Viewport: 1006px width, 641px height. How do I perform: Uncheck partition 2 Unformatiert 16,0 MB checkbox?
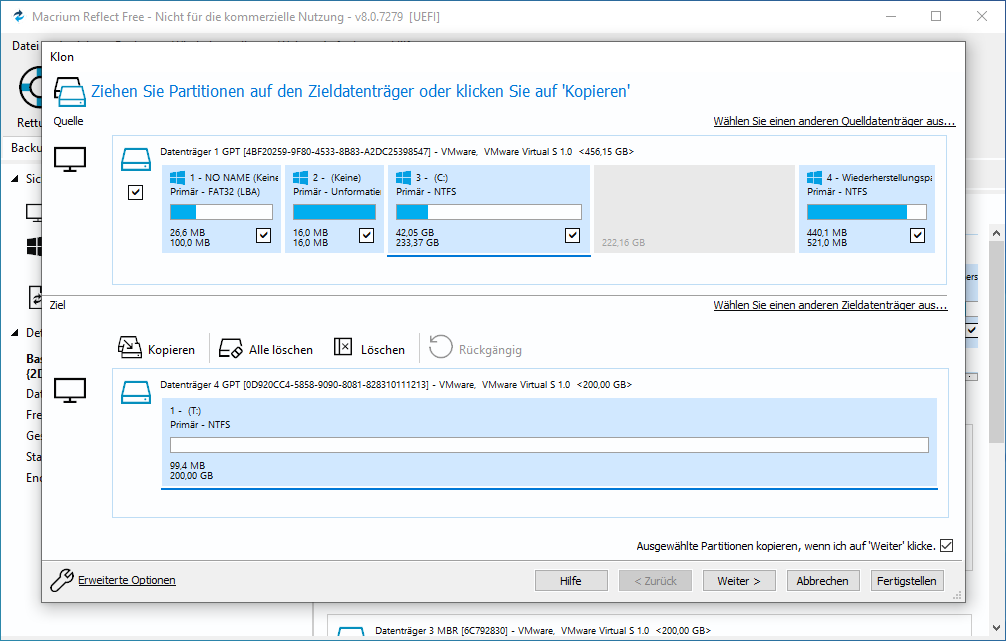(x=366, y=235)
